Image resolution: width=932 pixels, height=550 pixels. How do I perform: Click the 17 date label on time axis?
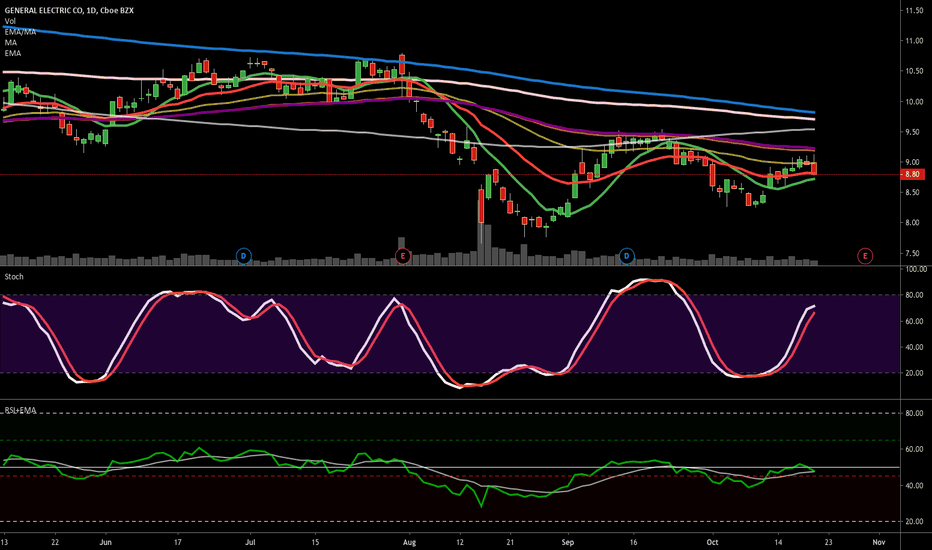tap(178, 542)
